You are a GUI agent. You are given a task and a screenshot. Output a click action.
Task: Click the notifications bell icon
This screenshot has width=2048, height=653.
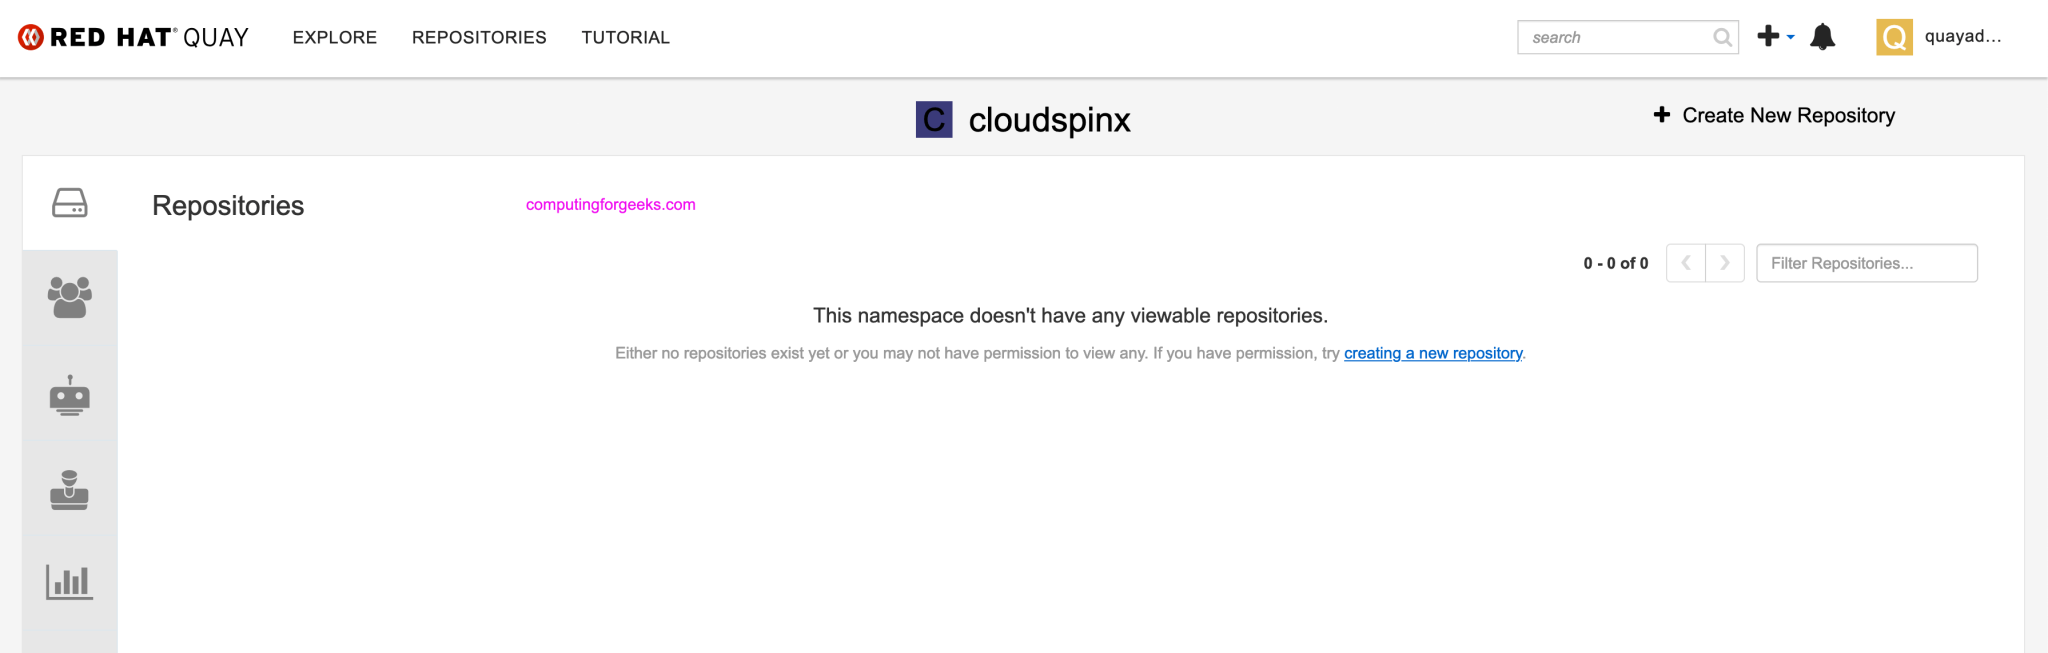(1823, 37)
